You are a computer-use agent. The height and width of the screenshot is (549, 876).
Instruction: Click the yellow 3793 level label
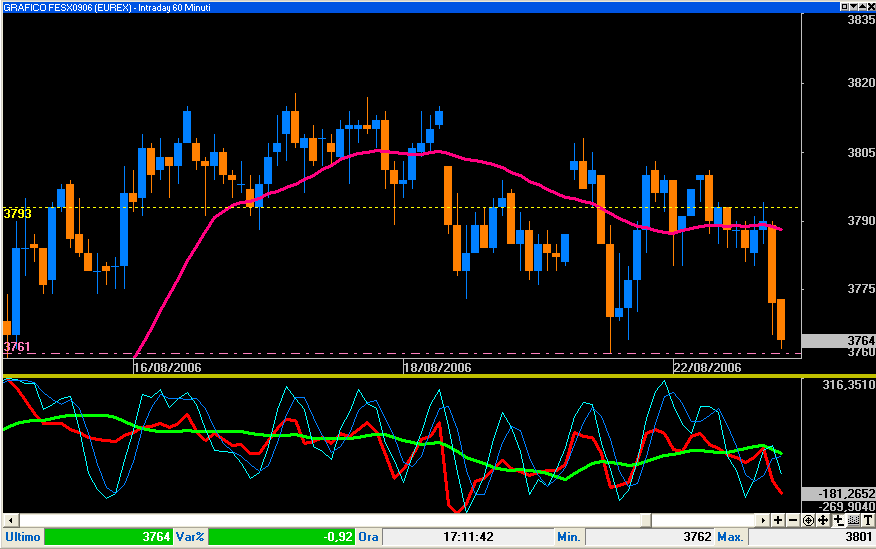click(x=17, y=214)
